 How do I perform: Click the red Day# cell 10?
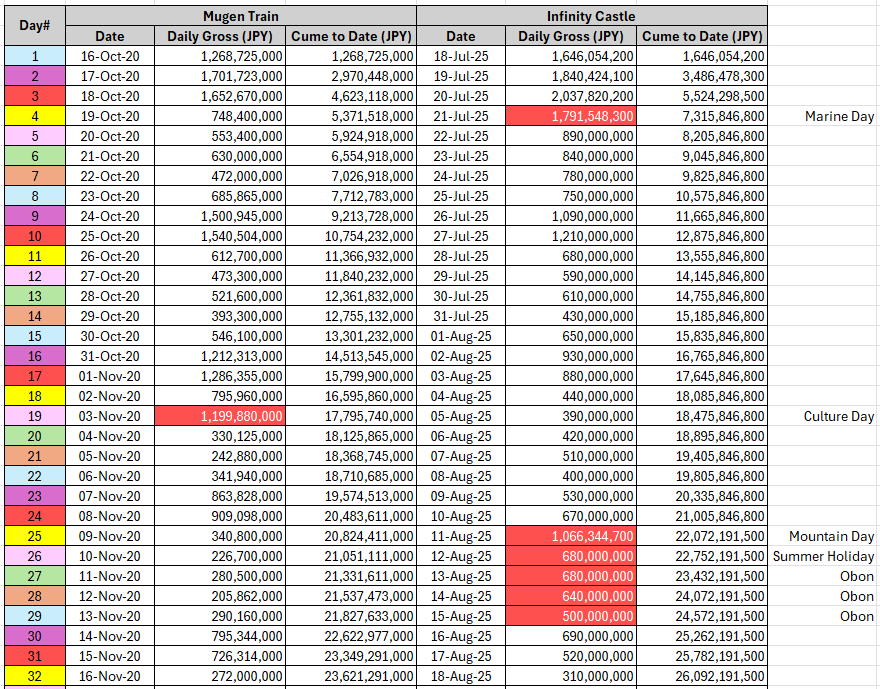click(x=35, y=236)
